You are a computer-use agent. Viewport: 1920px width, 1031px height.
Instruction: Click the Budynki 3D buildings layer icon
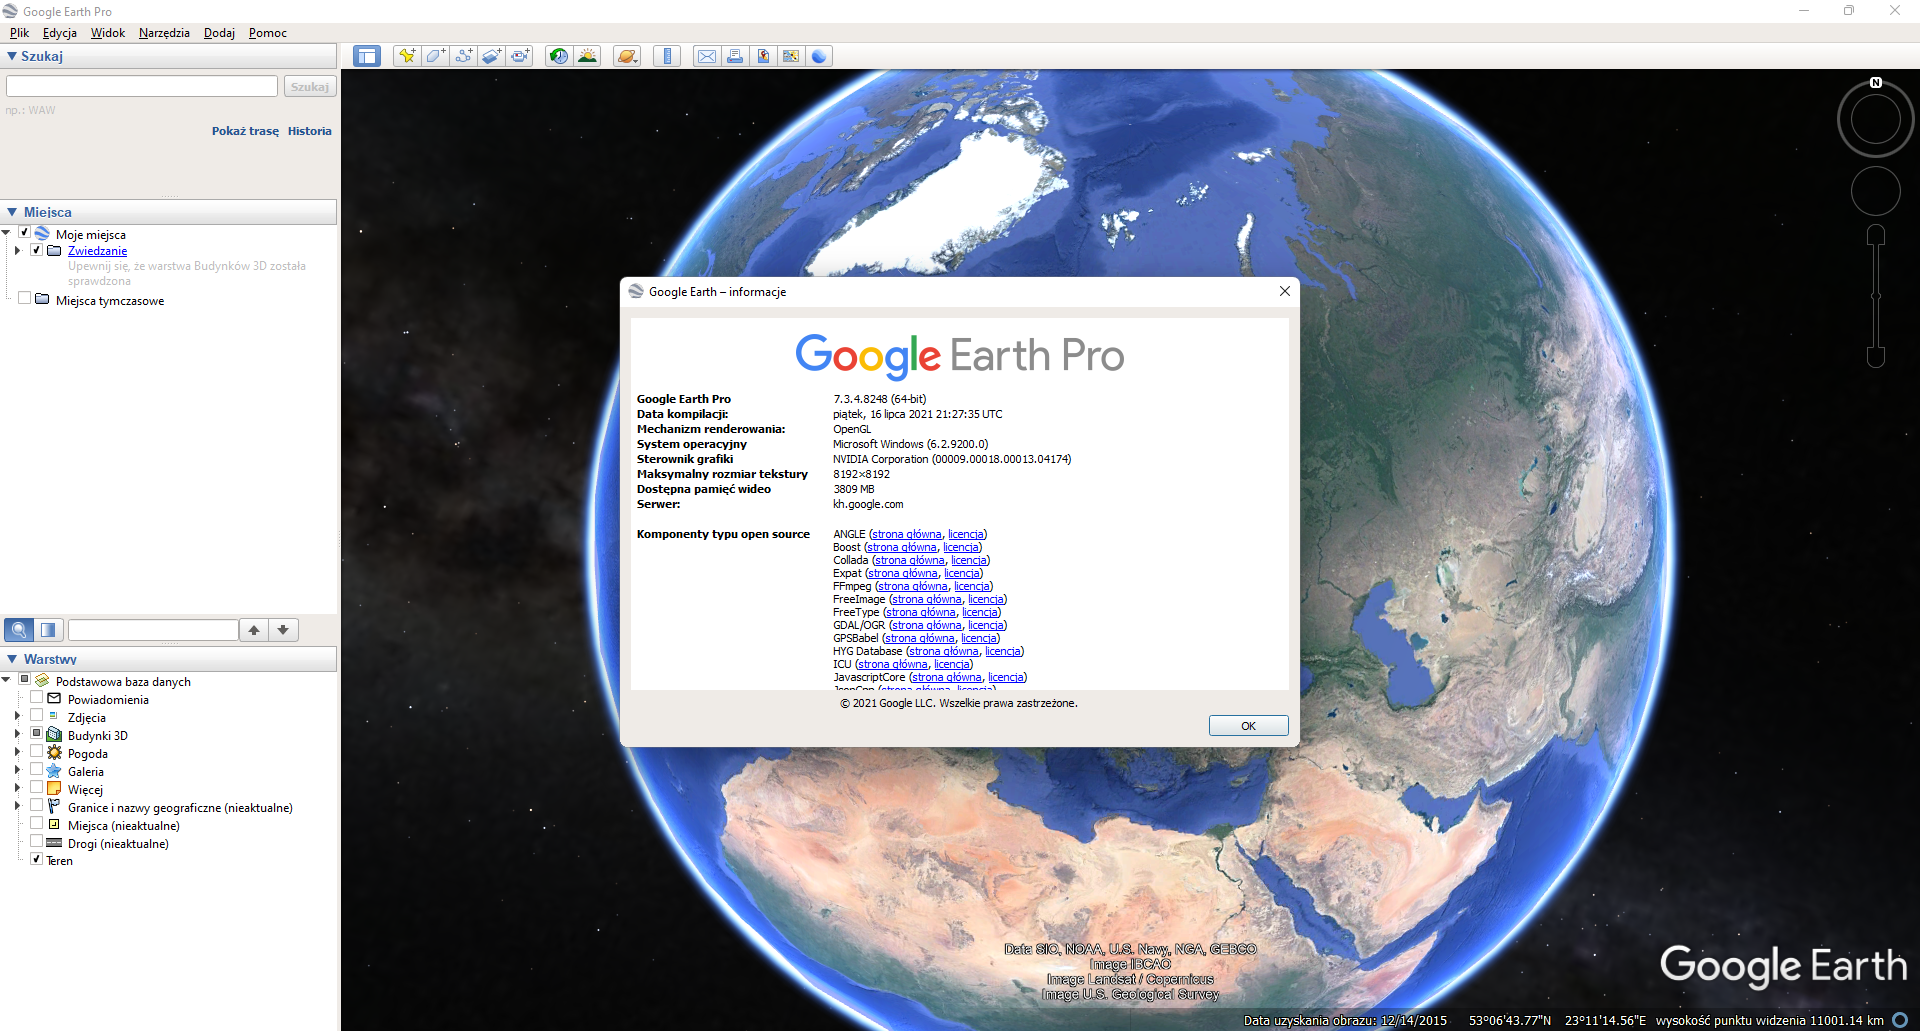click(54, 735)
